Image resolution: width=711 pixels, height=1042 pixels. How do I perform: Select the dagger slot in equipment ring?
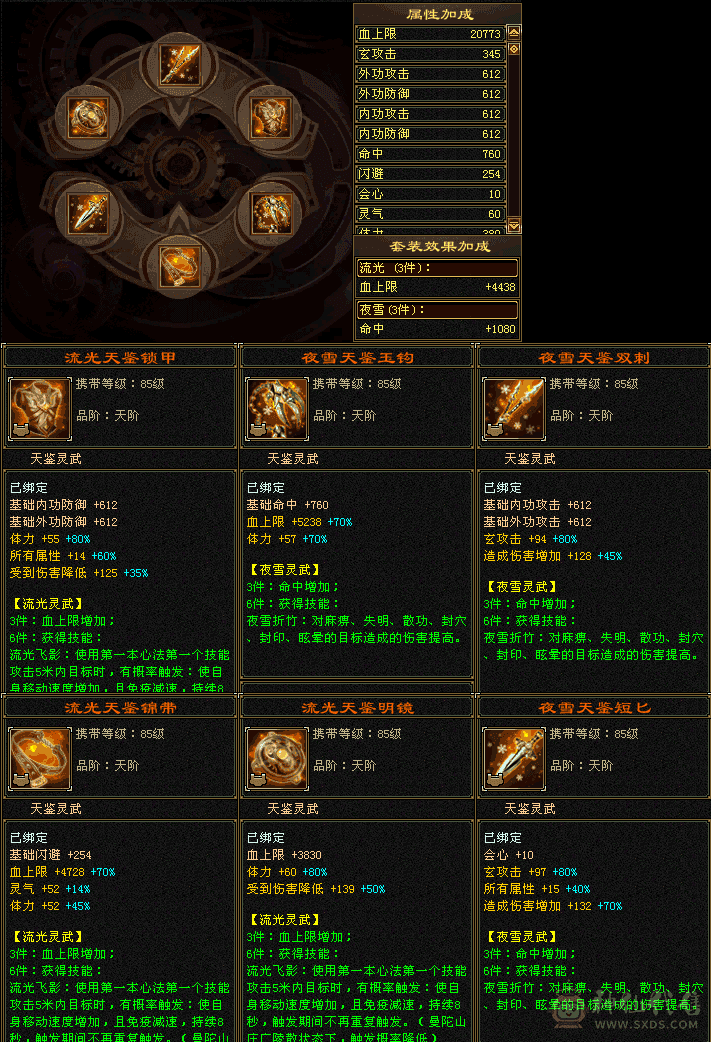[89, 213]
